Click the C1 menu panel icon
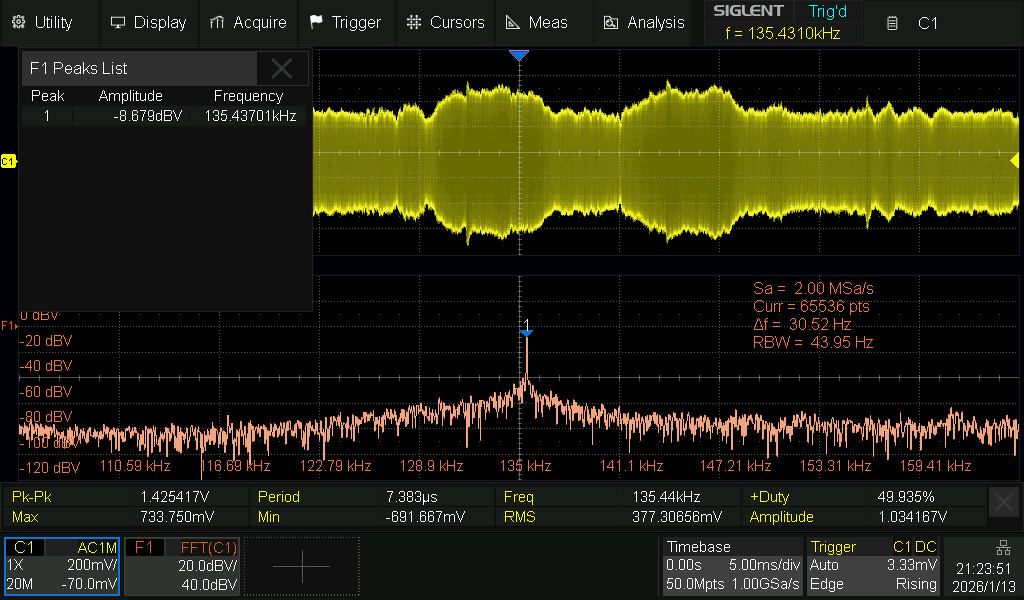This screenshot has height=600, width=1024. [891, 24]
